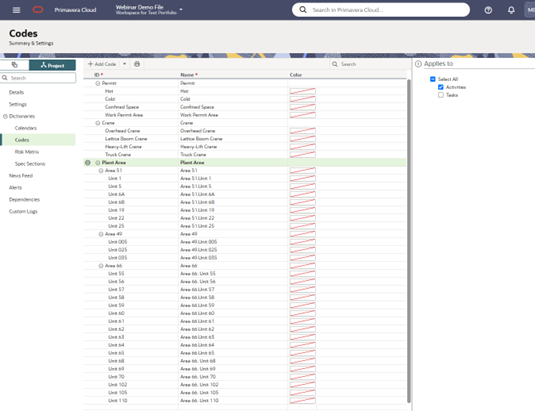Image resolution: width=535 pixels, height=411 pixels.
Task: Click the Oracle logo icon
Action: 38,10
